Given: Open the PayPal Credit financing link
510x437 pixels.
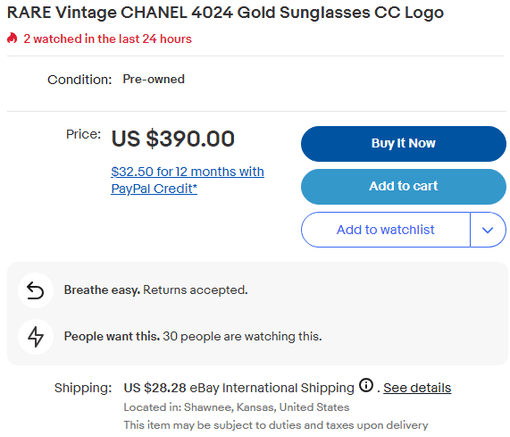Looking at the screenshot, I should (x=187, y=180).
